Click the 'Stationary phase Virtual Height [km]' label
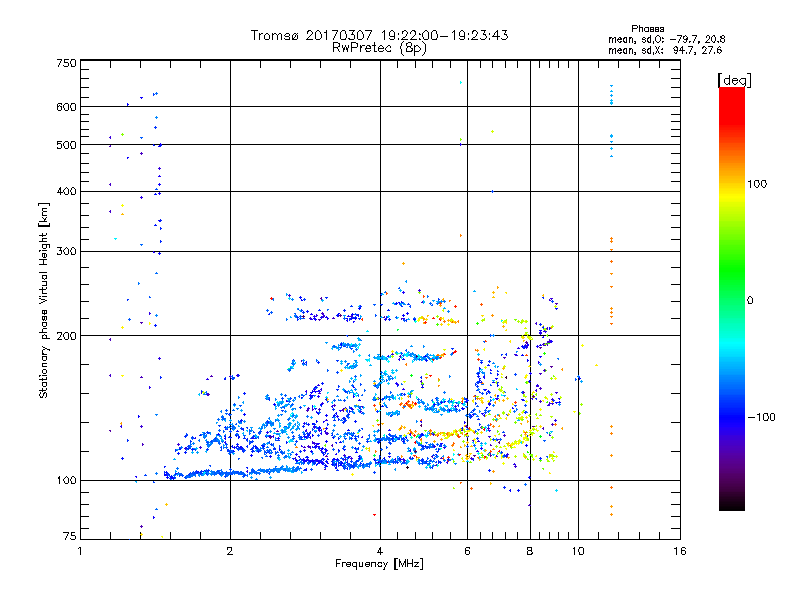The width and height of the screenshot is (800, 600). click(44, 301)
